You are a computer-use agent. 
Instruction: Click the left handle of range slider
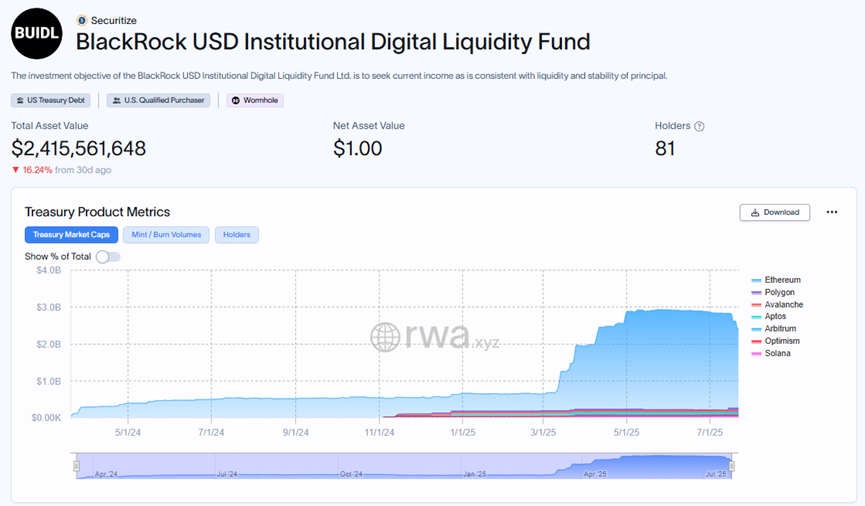point(74,466)
